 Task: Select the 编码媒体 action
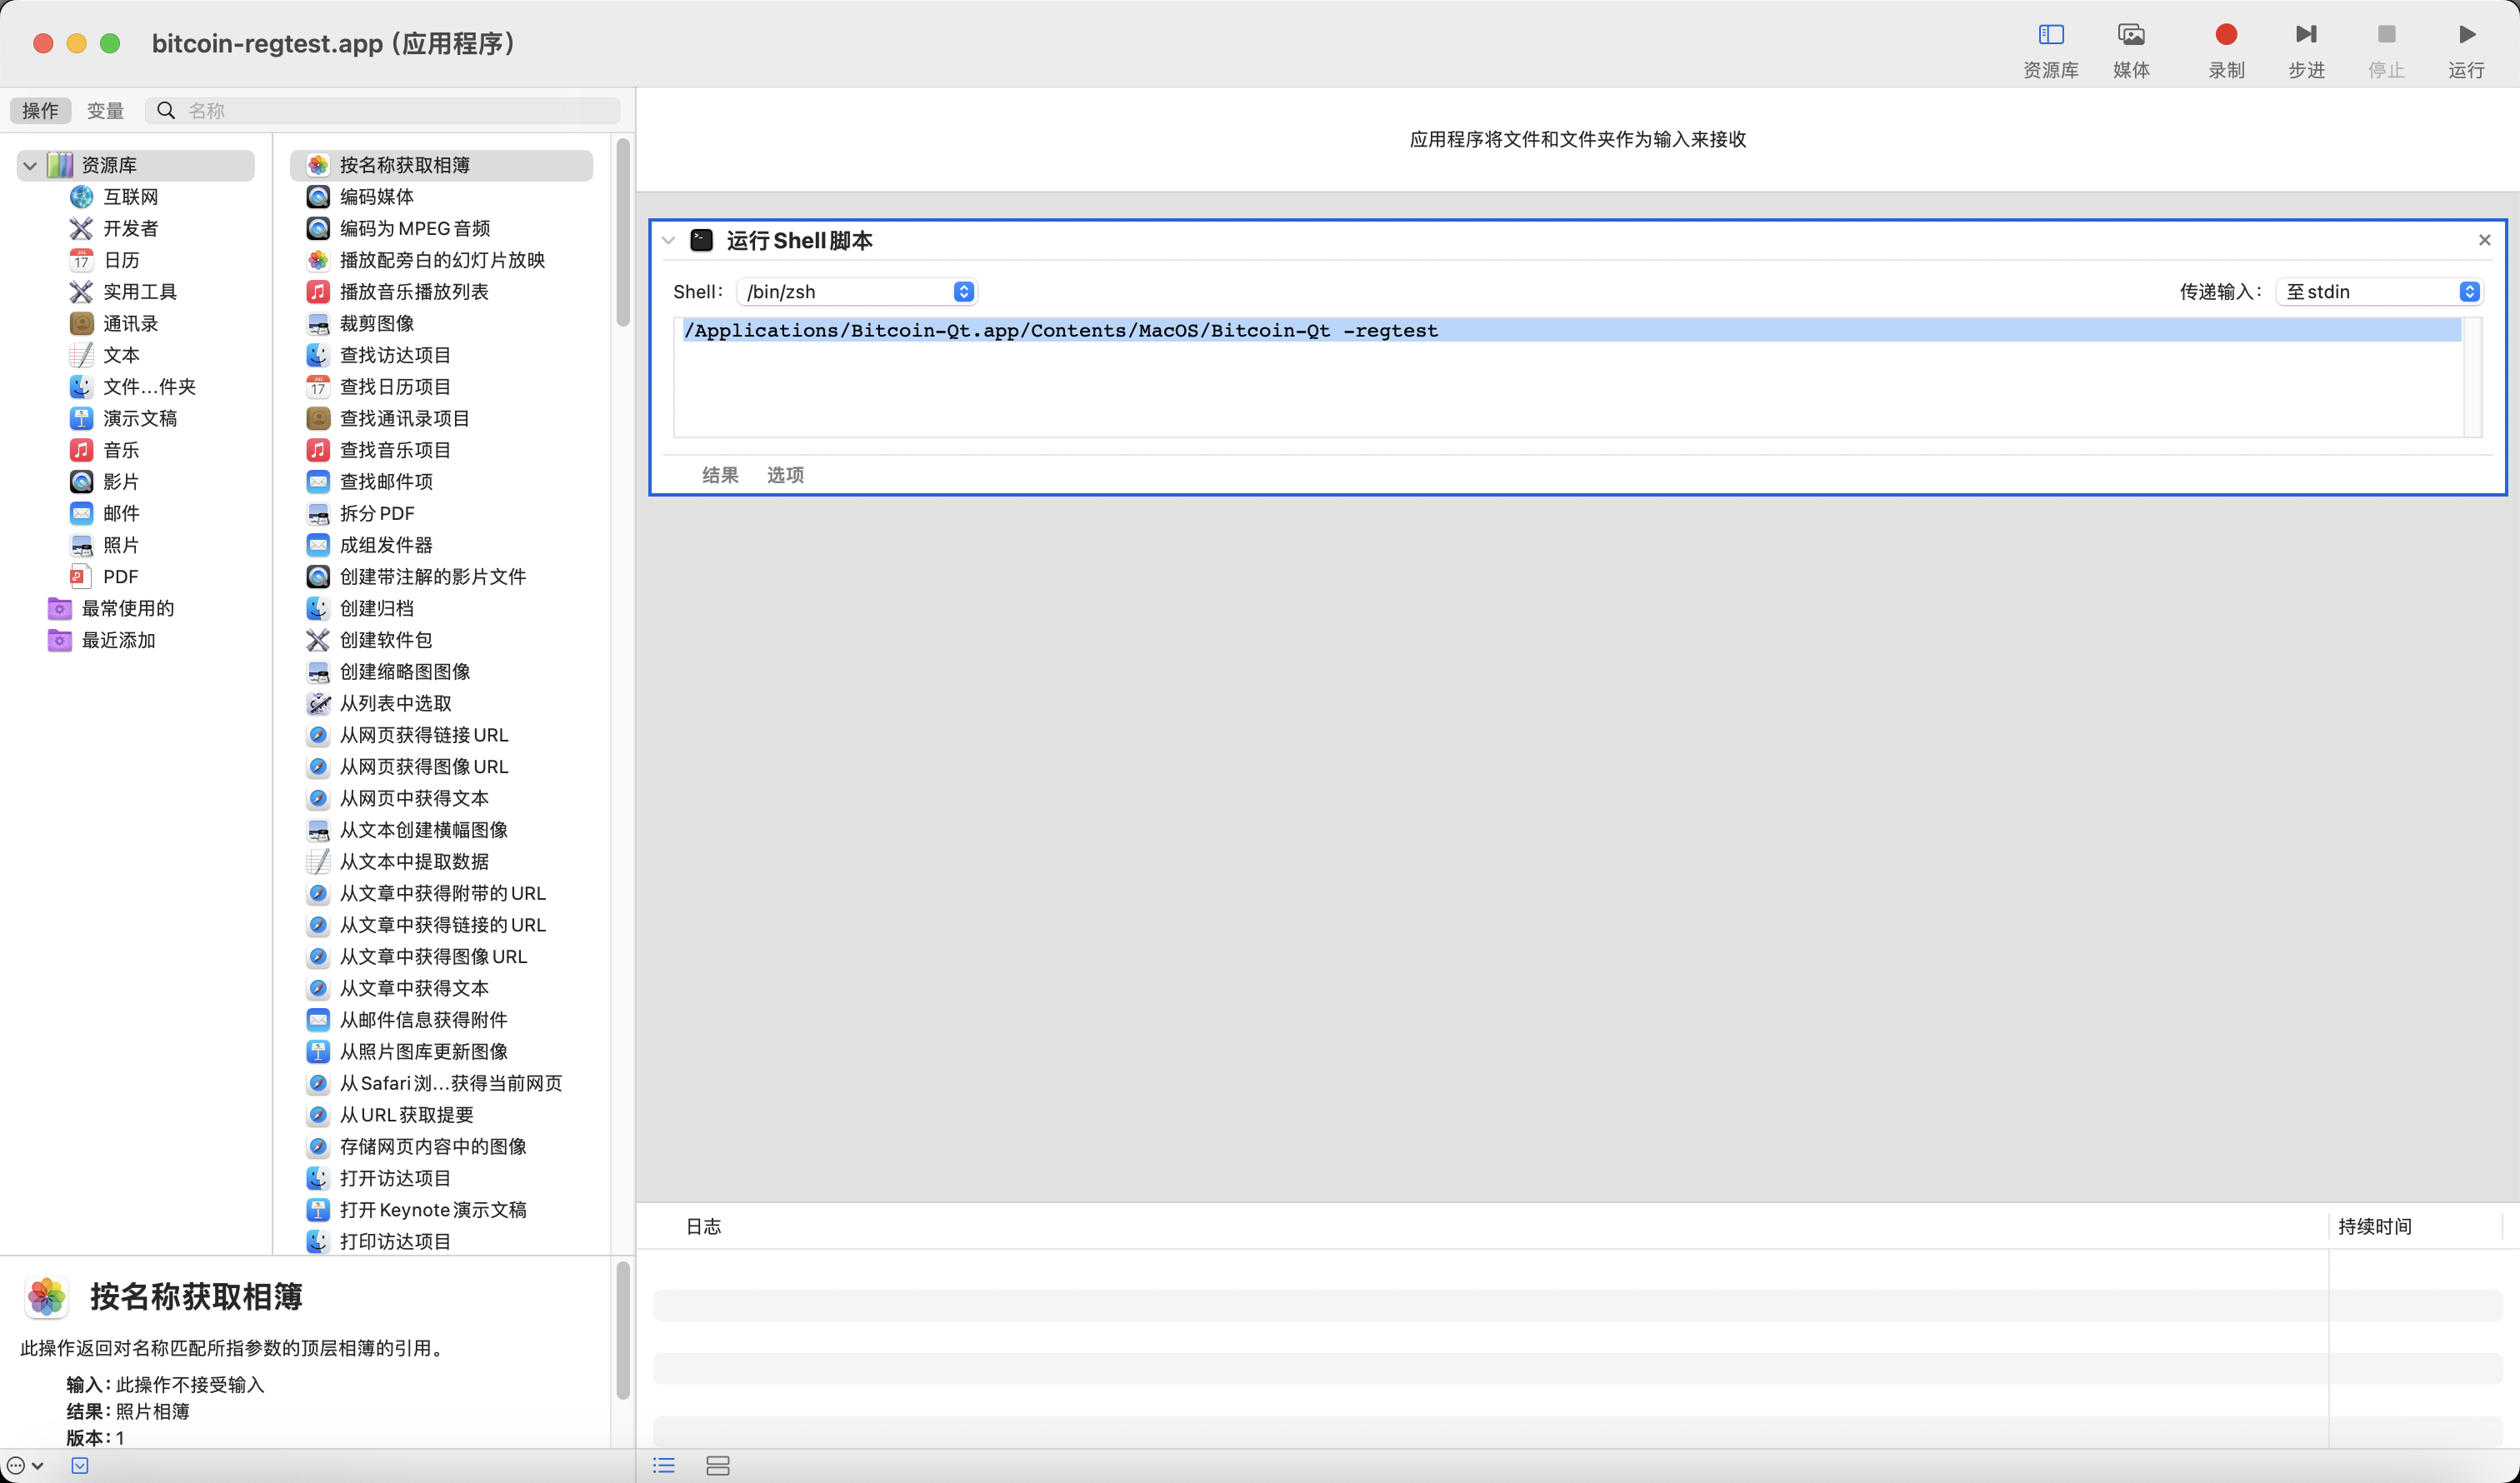pyautogui.click(x=376, y=197)
